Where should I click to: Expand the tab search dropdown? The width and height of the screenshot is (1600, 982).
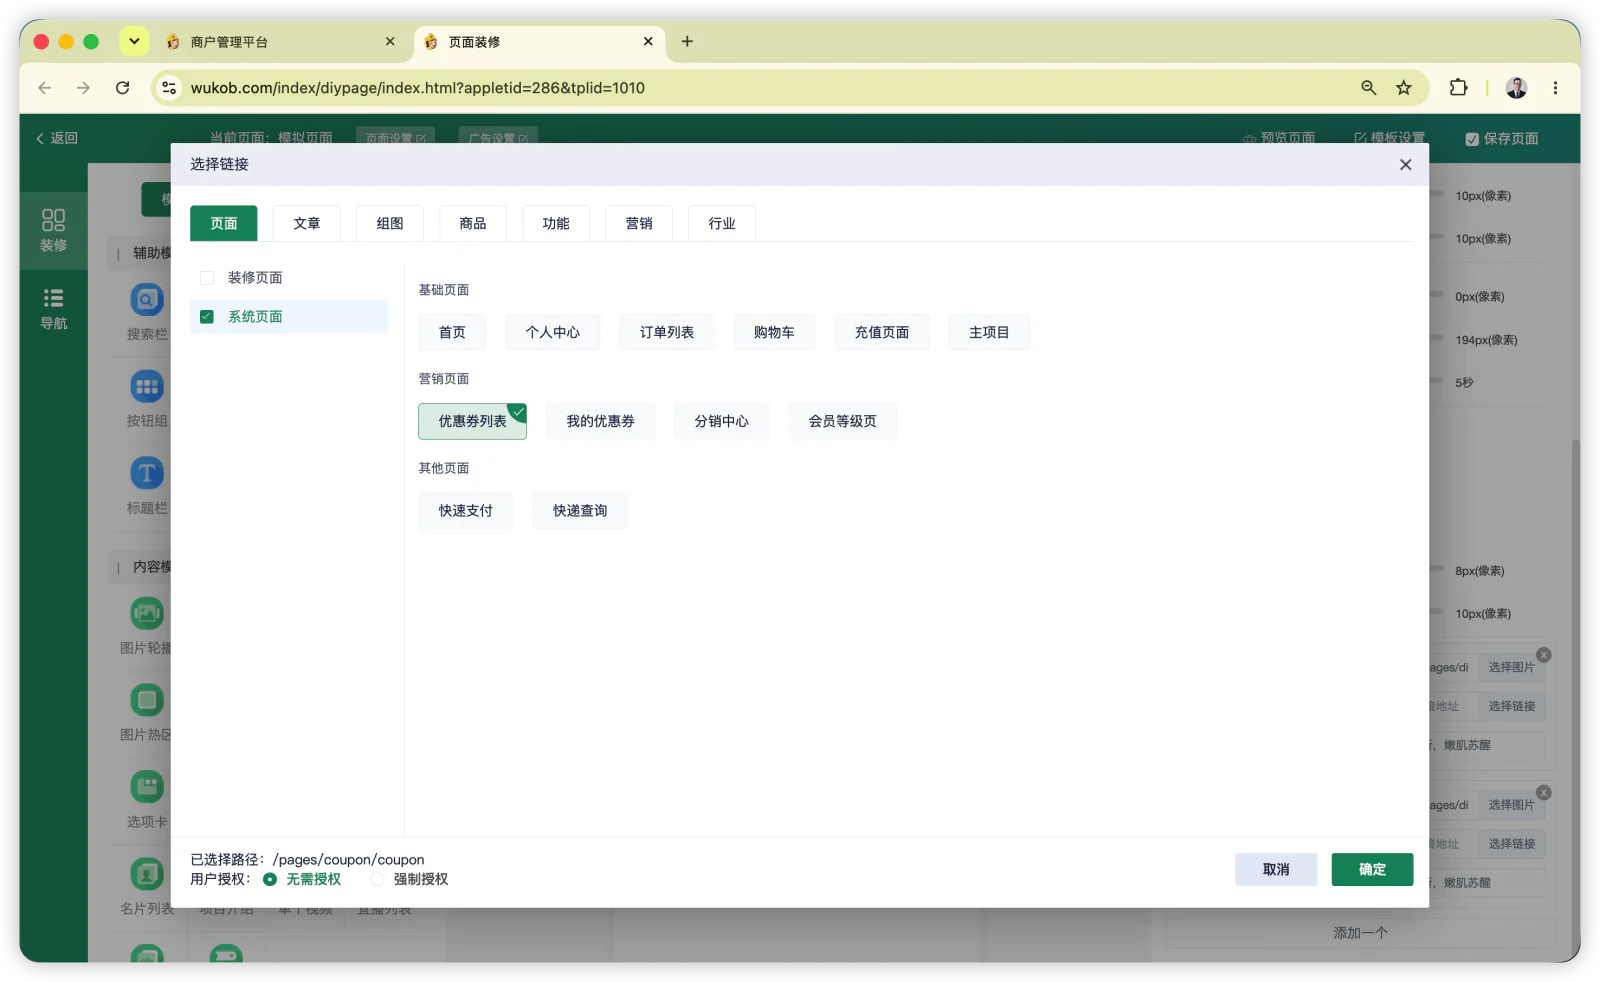(134, 42)
